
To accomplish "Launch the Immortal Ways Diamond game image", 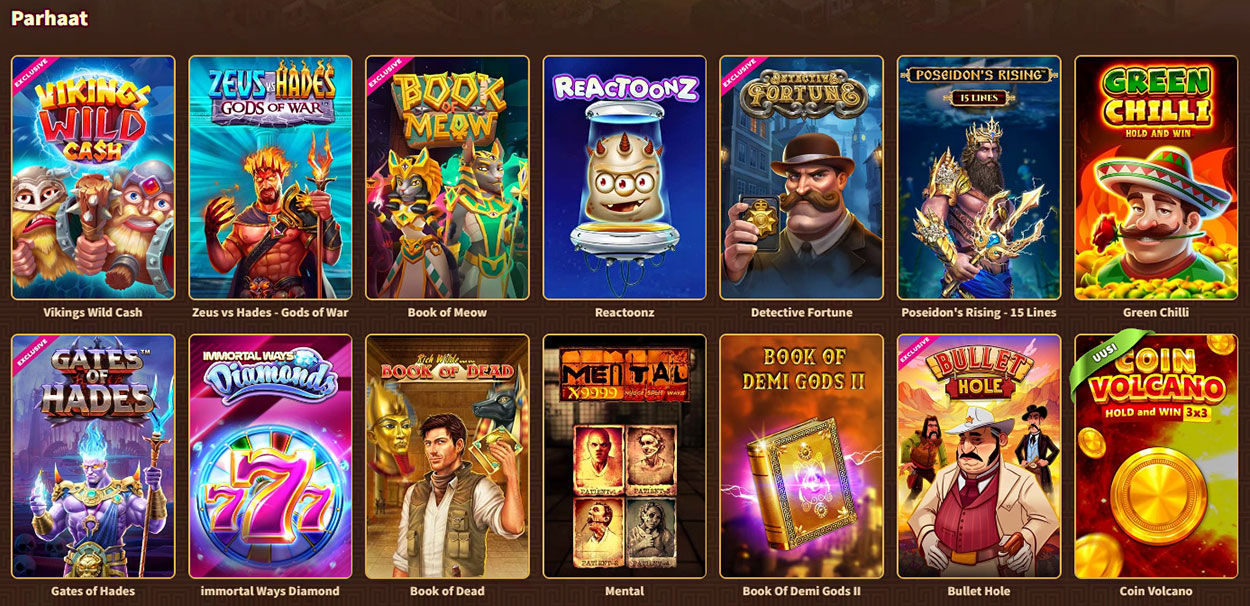I will click(x=270, y=456).
